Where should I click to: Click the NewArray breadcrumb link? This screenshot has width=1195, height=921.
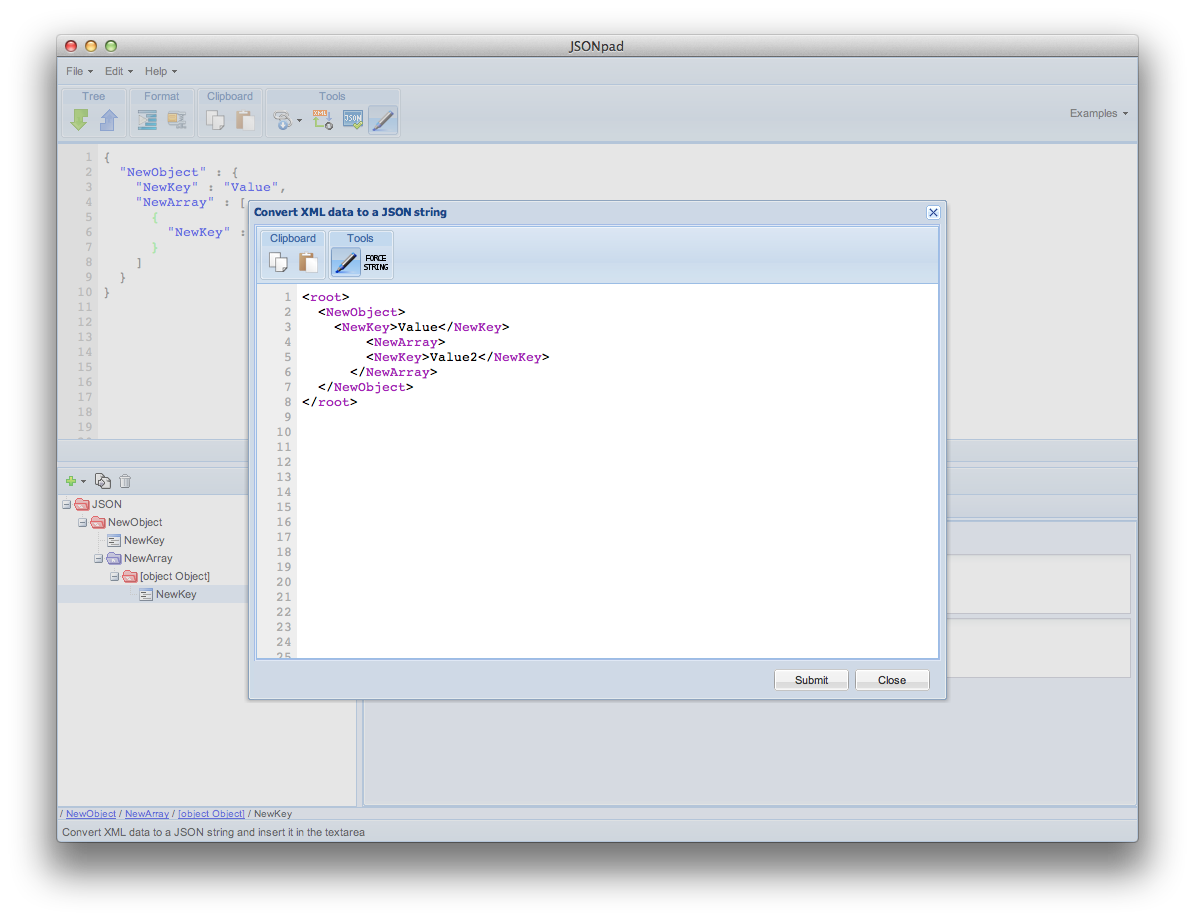147,813
